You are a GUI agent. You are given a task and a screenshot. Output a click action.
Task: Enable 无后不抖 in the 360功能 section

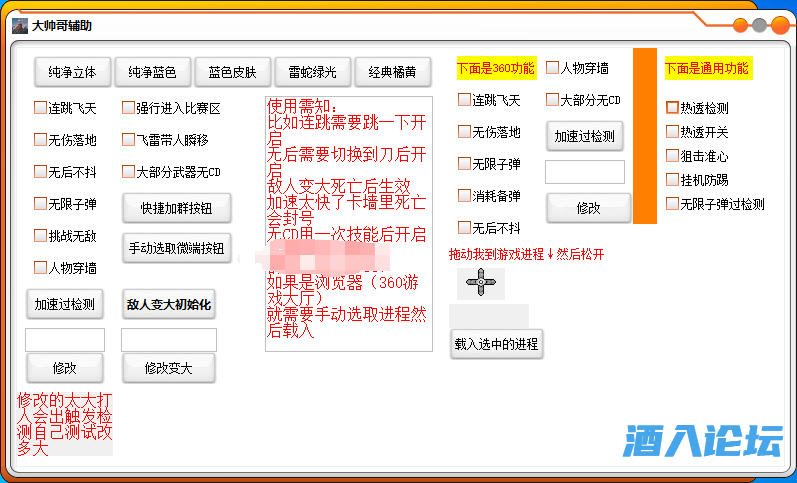464,228
